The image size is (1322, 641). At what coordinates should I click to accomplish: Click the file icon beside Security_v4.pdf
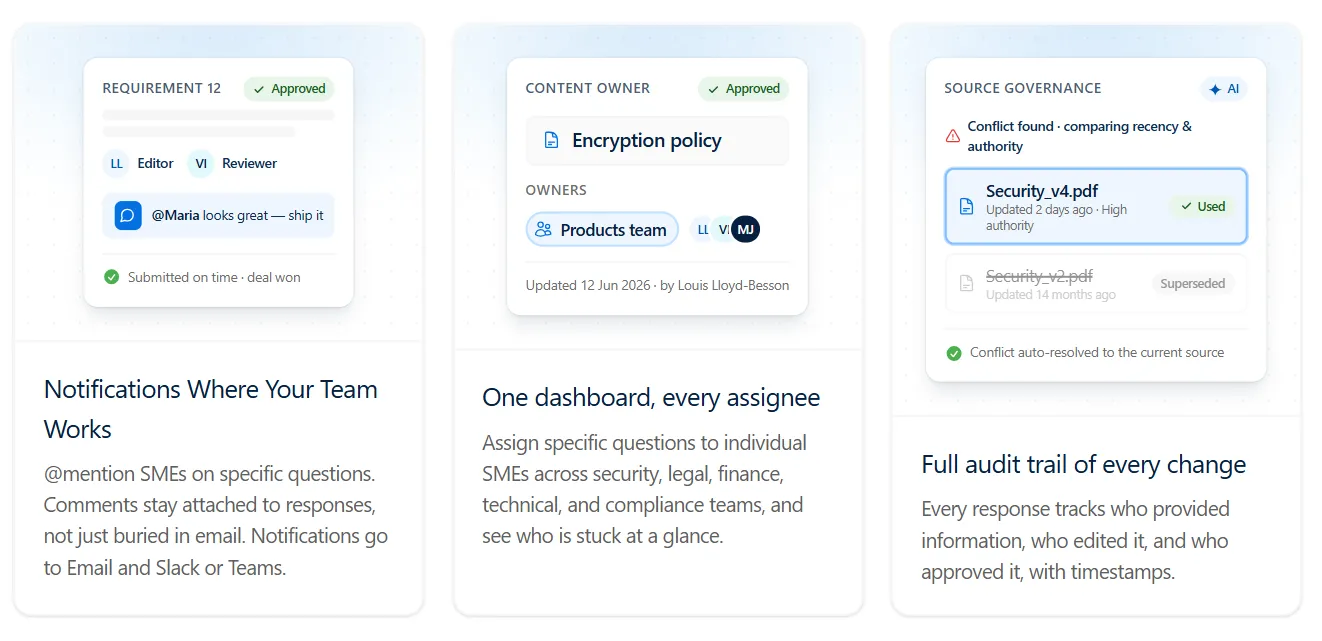click(x=966, y=207)
